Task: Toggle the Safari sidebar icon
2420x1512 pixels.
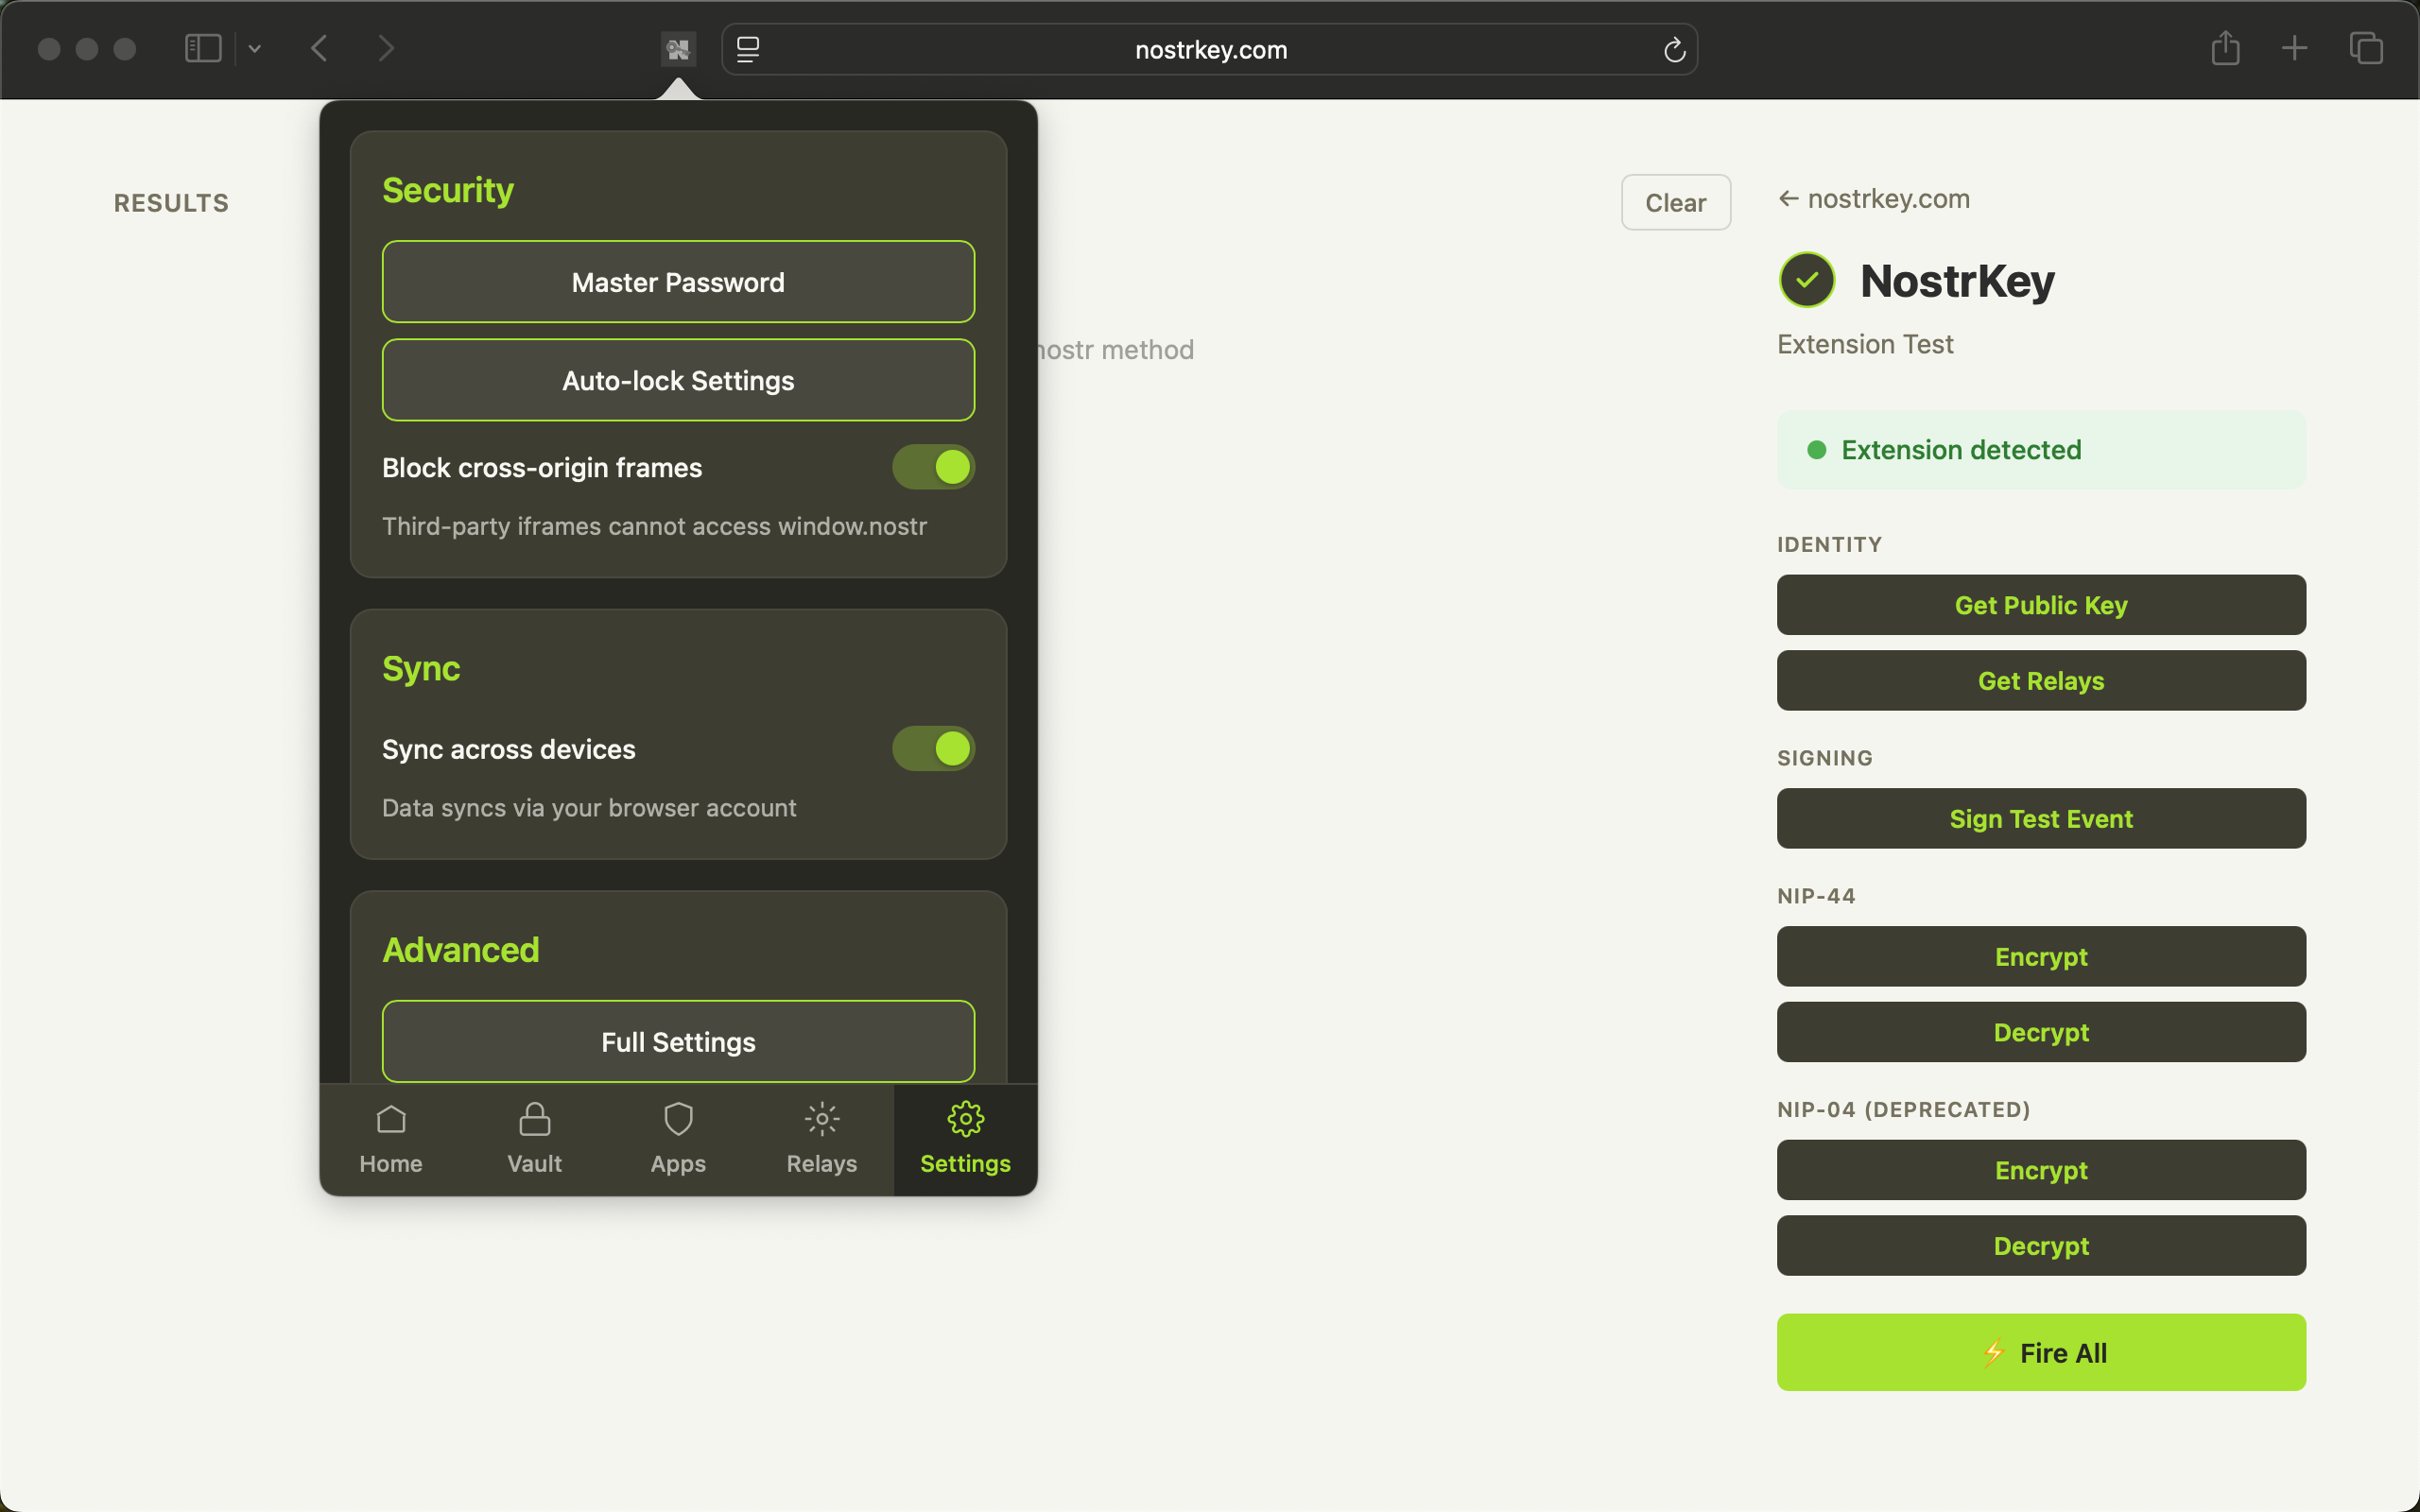Action: [x=203, y=48]
